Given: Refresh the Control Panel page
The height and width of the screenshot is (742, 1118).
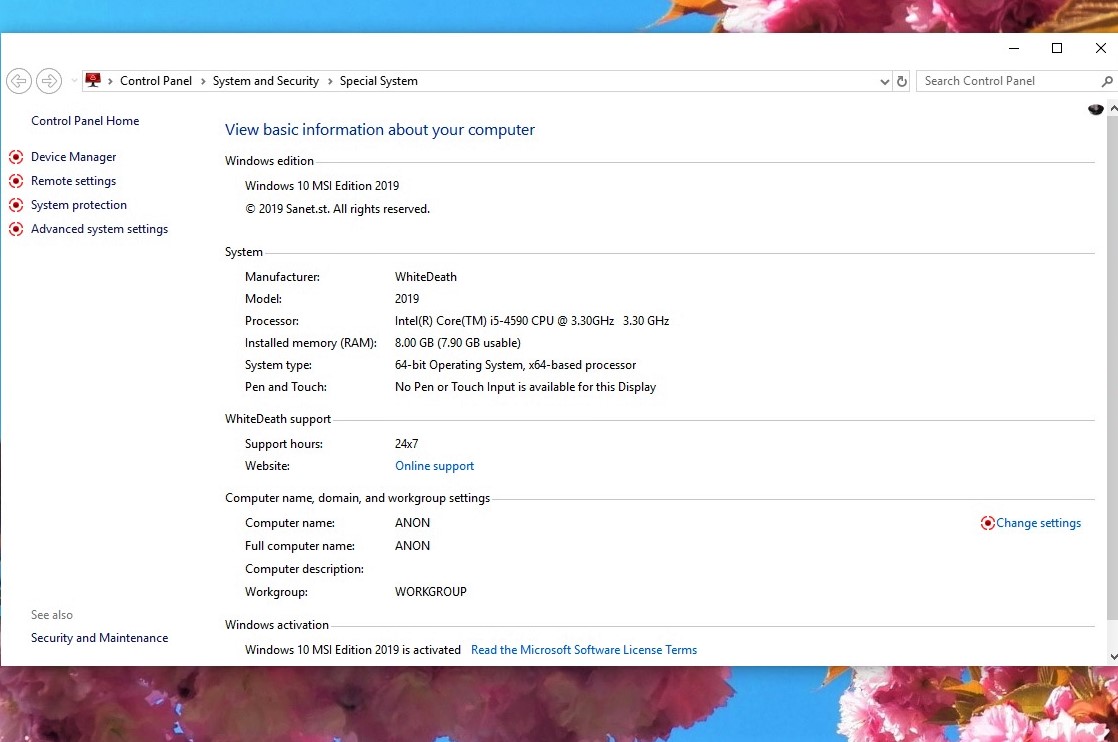Looking at the screenshot, I should (901, 81).
